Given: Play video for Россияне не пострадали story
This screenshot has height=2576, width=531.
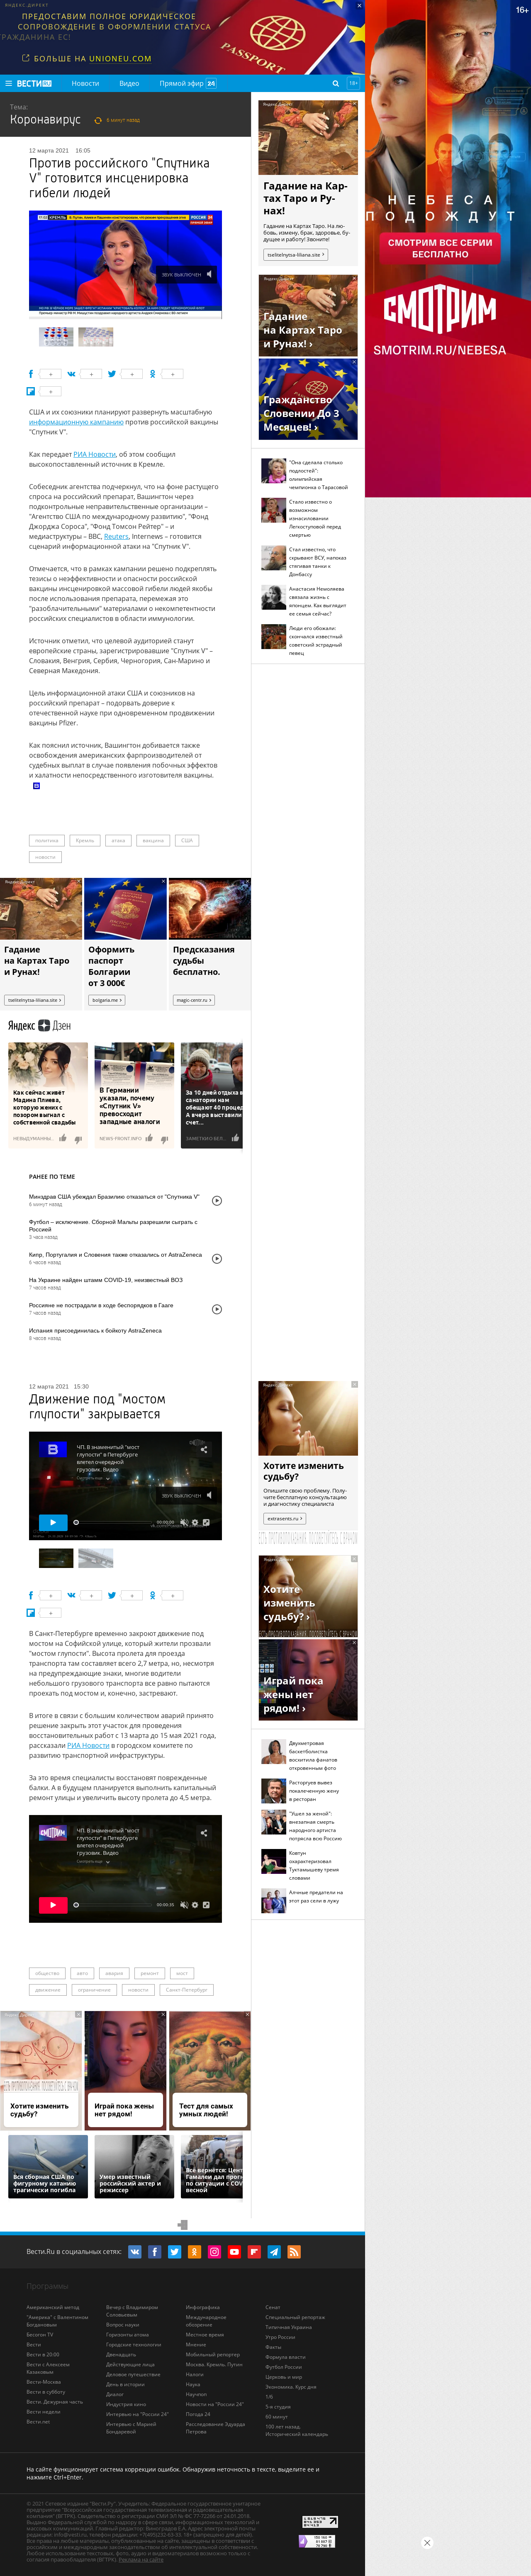Looking at the screenshot, I should [217, 1309].
